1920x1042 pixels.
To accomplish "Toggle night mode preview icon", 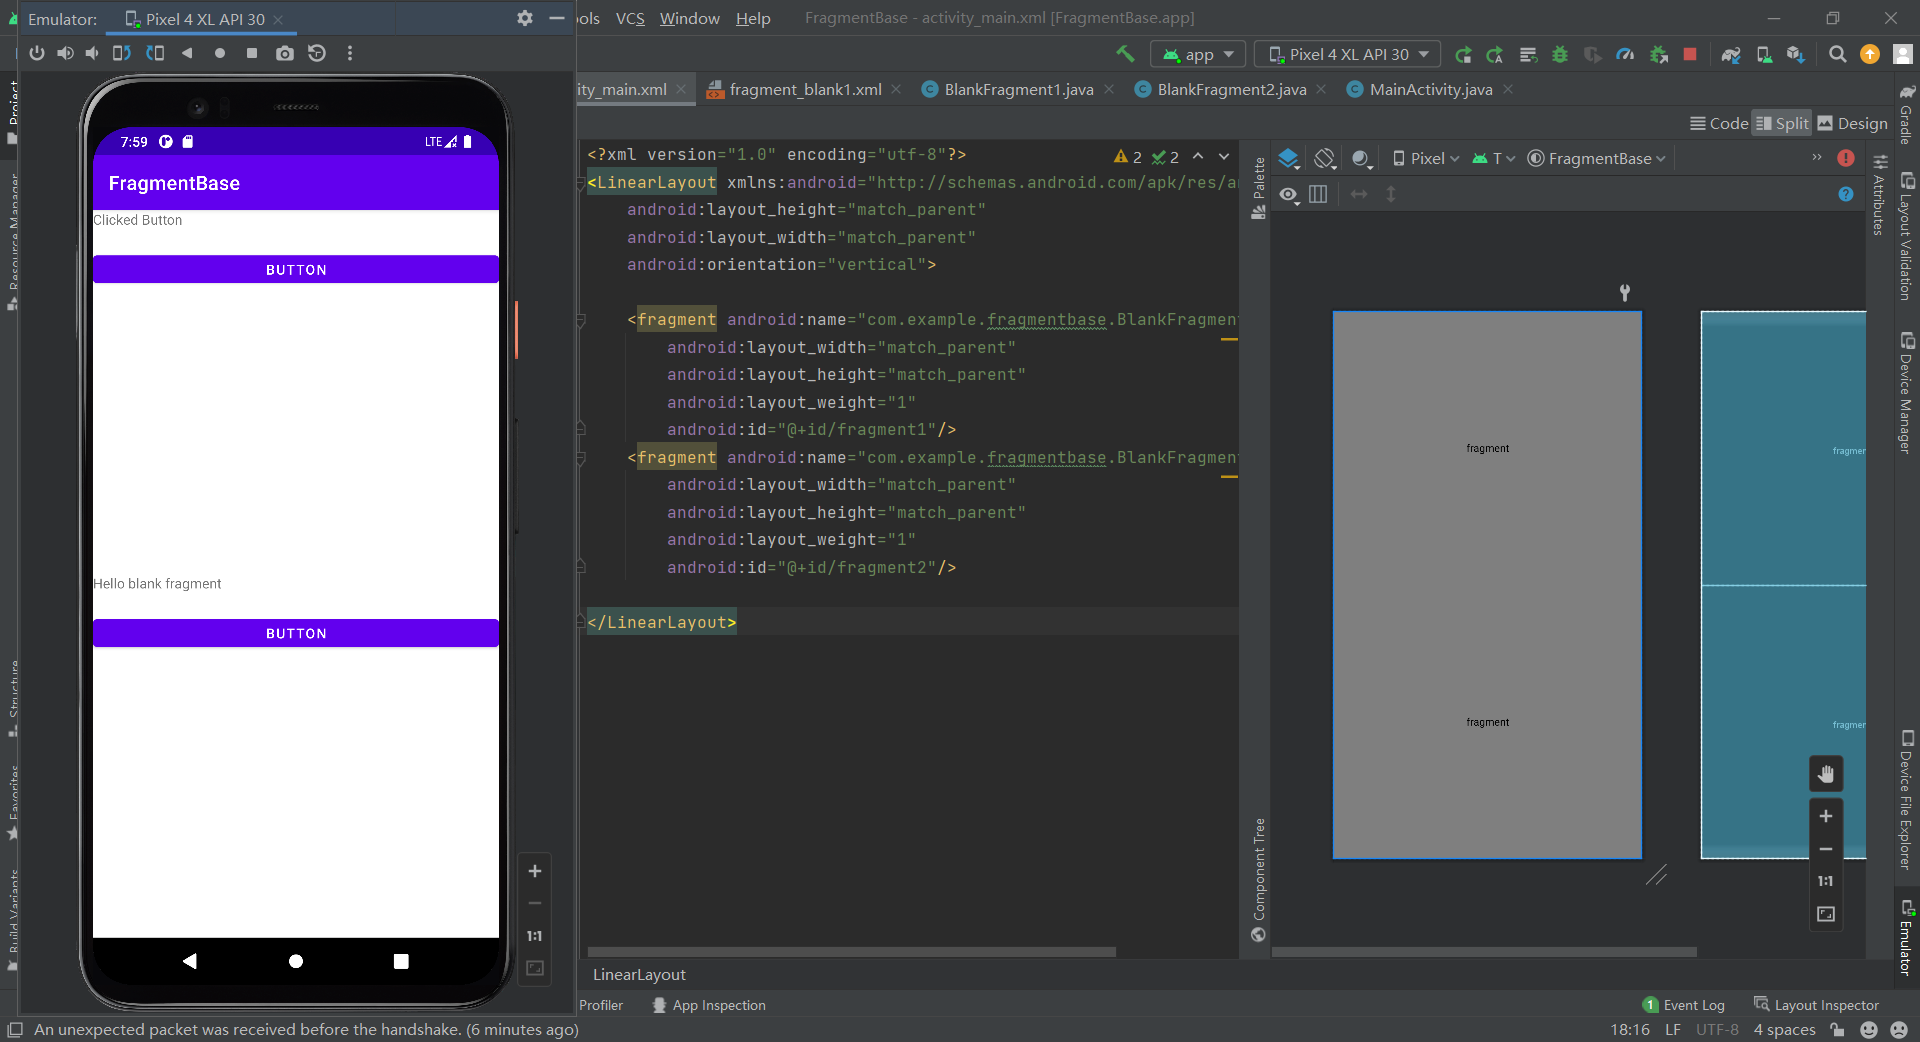I will pyautogui.click(x=1360, y=158).
